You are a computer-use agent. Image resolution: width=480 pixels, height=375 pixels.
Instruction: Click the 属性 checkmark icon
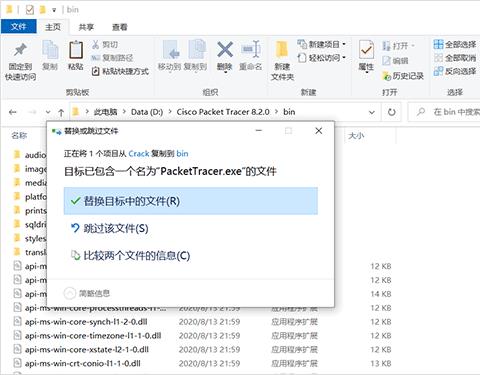[366, 50]
